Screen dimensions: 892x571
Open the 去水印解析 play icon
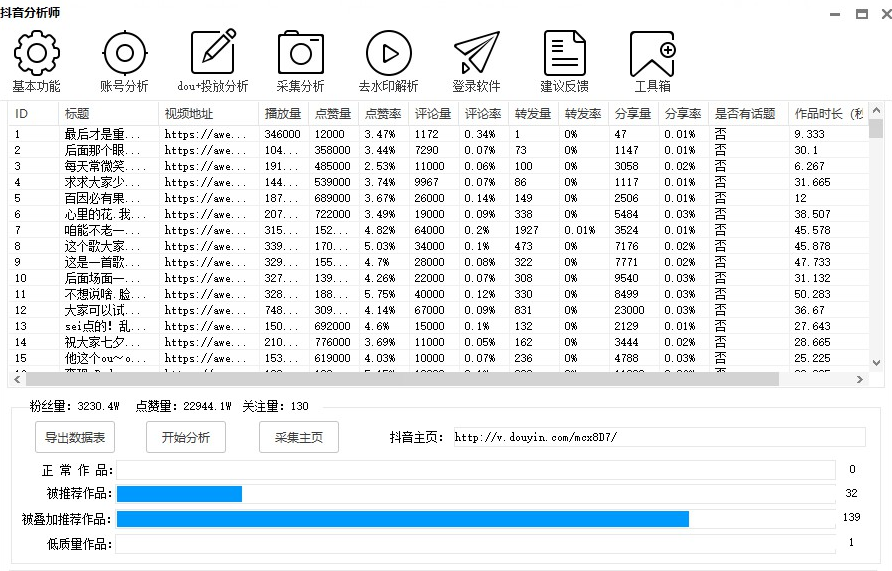(388, 53)
